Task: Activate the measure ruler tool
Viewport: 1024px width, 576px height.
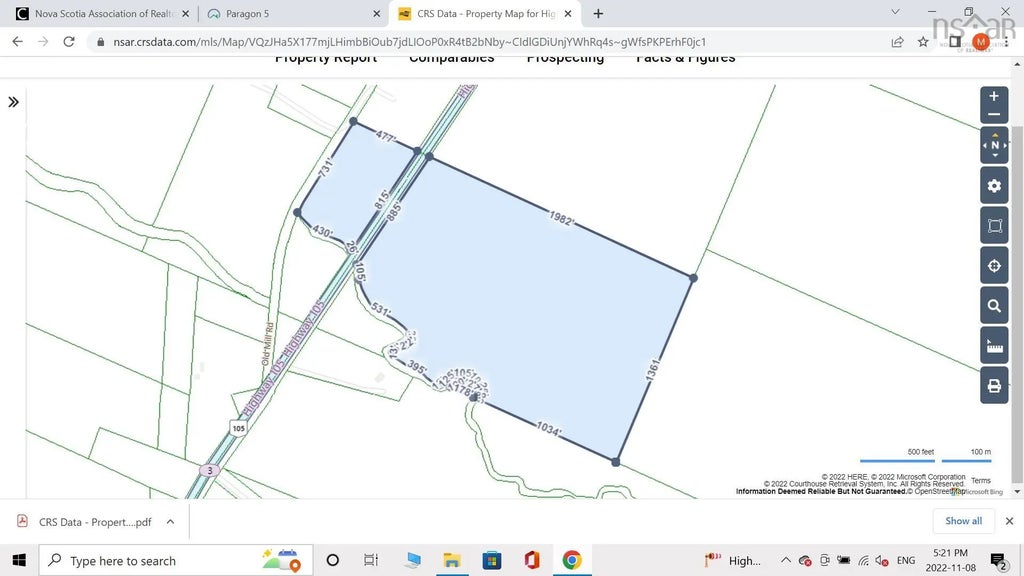Action: [994, 346]
